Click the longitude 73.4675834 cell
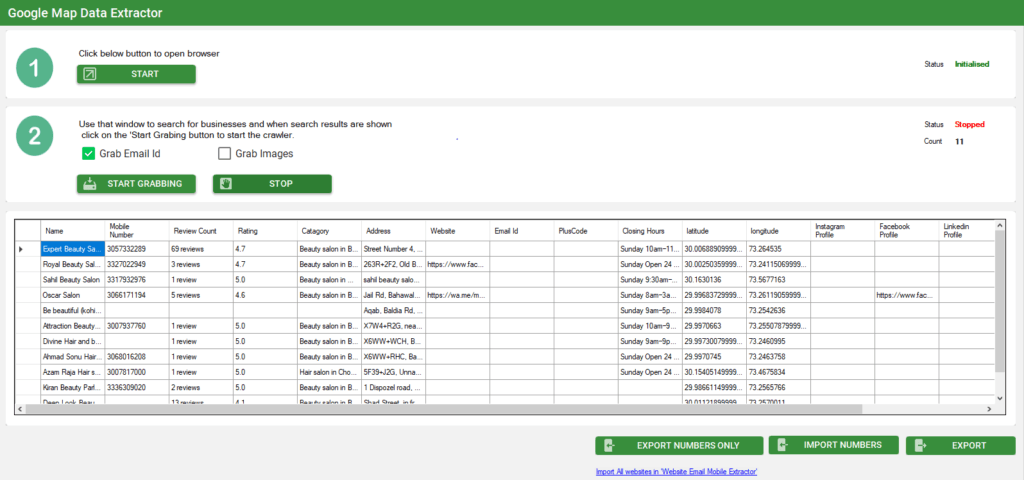Screen dimensions: 1024x480 pyautogui.click(x=778, y=372)
